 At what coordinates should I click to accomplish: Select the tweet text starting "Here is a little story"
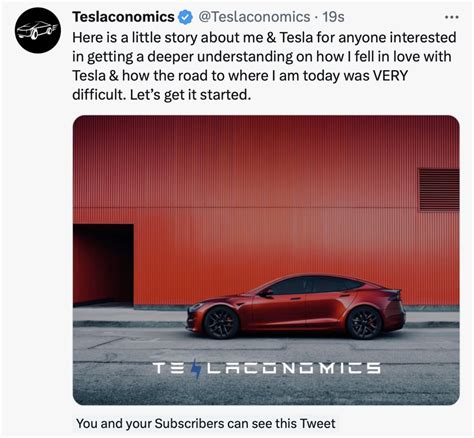pyautogui.click(x=264, y=66)
